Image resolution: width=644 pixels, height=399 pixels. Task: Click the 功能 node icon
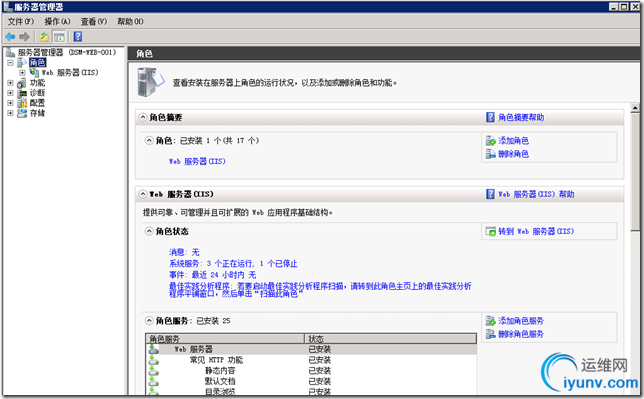pos(22,83)
